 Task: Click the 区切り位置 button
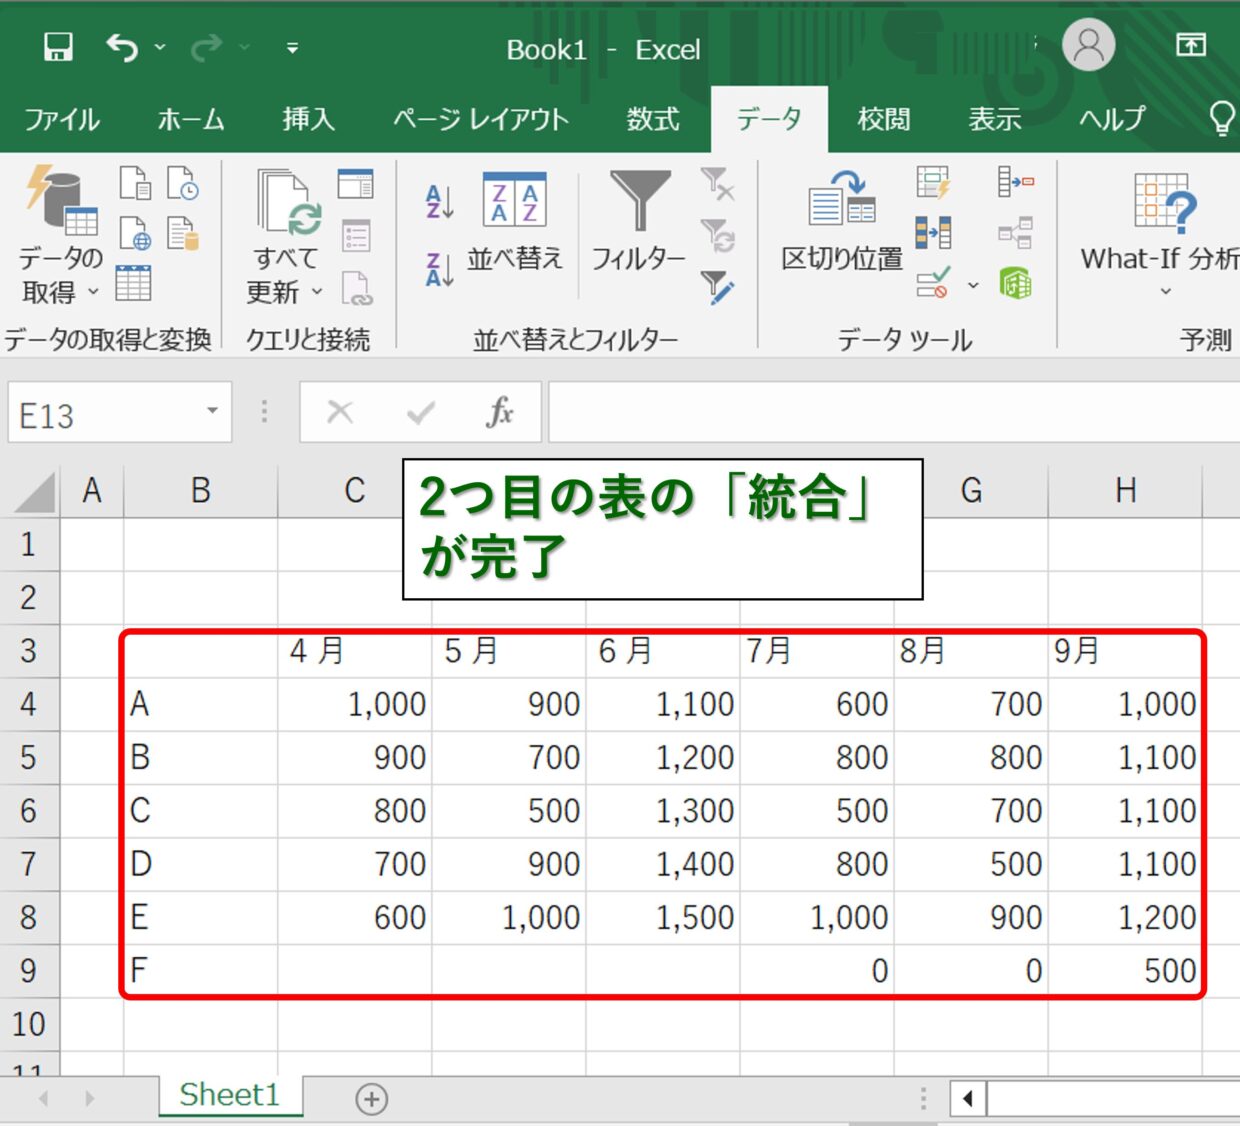(x=842, y=222)
